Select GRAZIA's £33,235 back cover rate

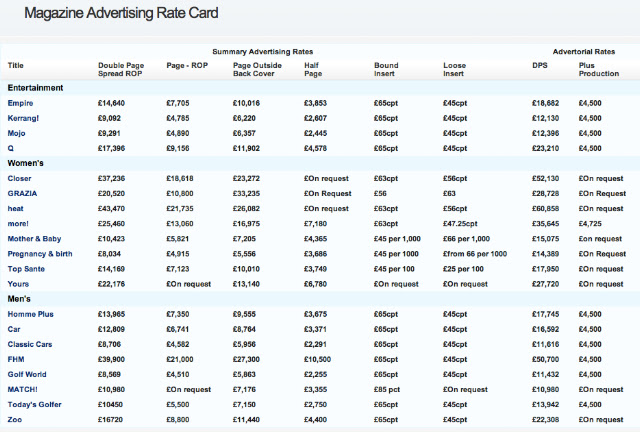pos(246,194)
